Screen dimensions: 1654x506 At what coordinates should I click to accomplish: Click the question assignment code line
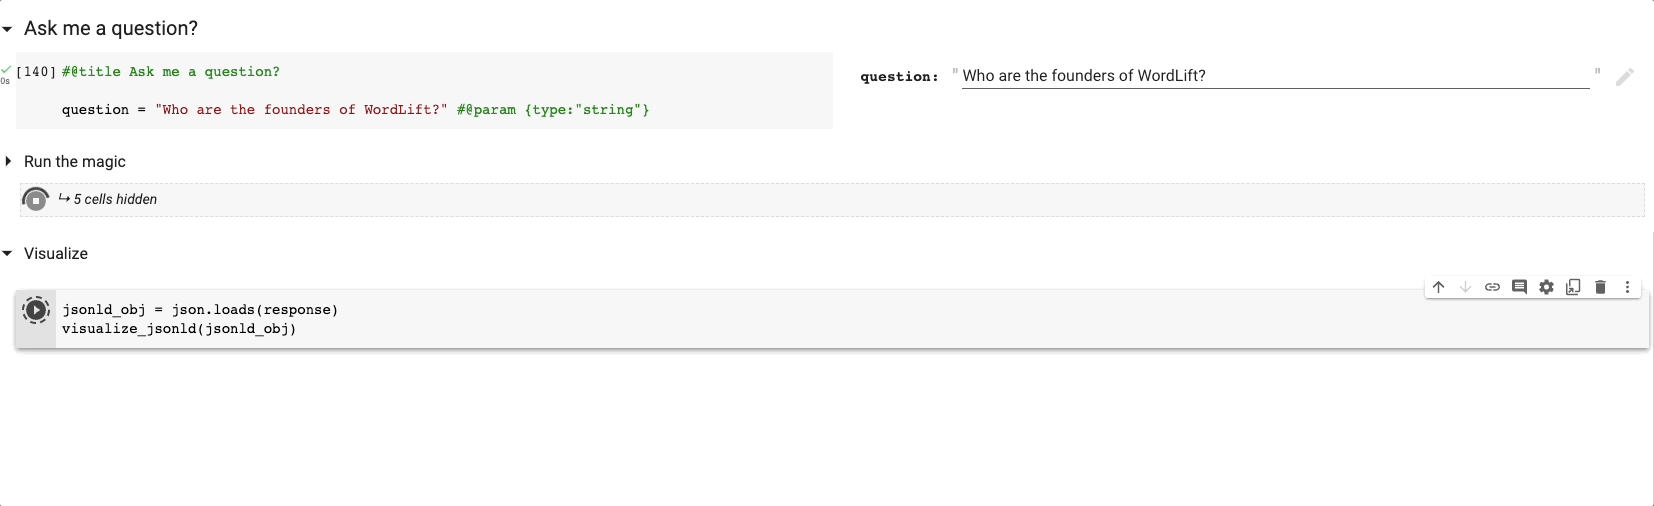(355, 110)
